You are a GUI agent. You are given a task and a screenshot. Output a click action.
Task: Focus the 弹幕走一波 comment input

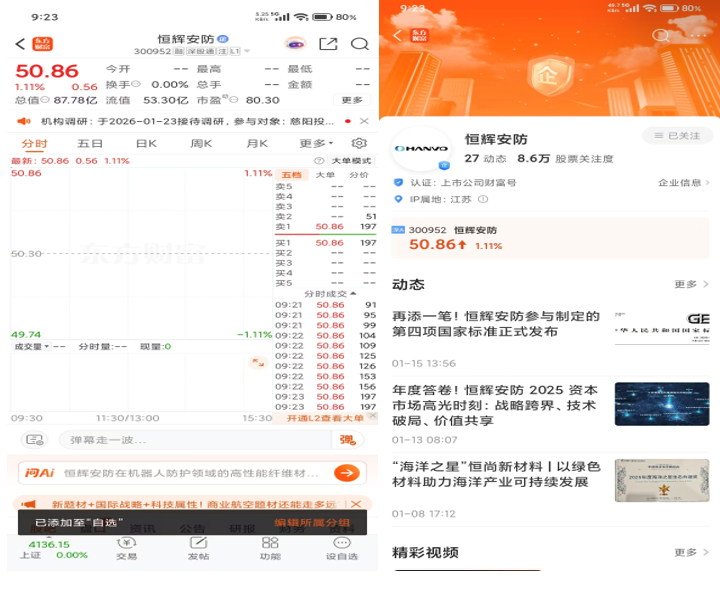pos(195,440)
